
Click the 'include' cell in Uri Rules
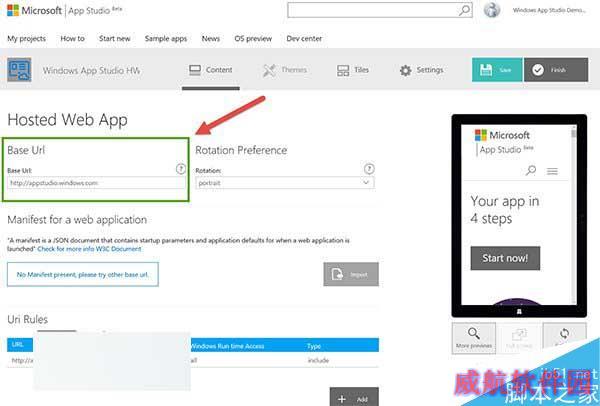pos(318,360)
